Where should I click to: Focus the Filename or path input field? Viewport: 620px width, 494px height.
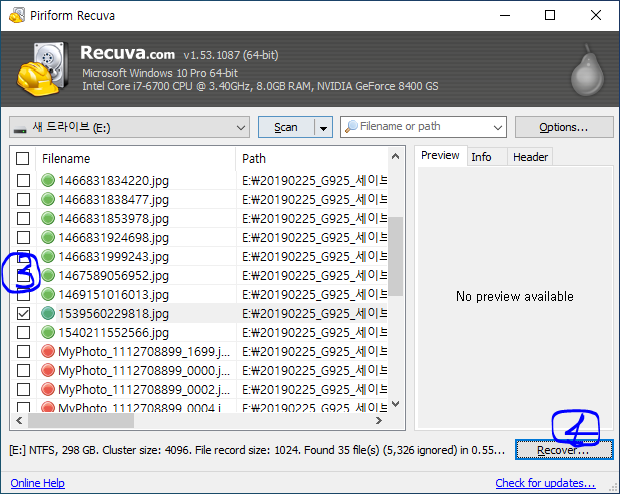pyautogui.click(x=423, y=127)
